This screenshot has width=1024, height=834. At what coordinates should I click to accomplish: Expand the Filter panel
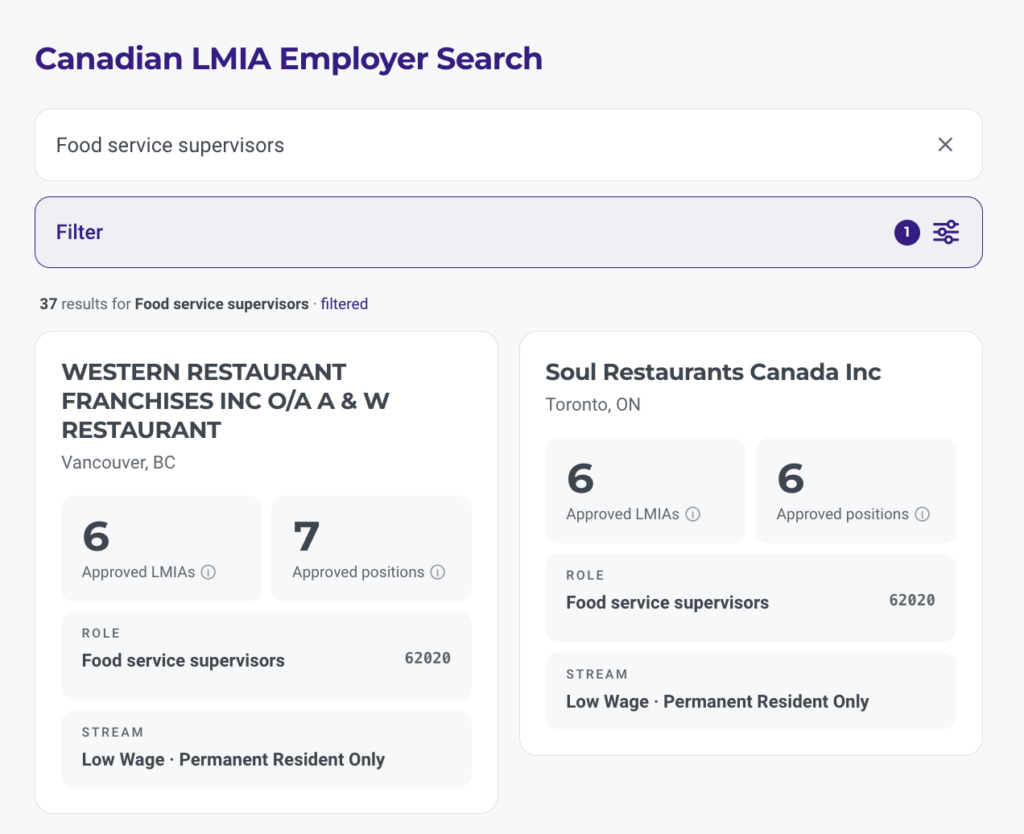(508, 232)
